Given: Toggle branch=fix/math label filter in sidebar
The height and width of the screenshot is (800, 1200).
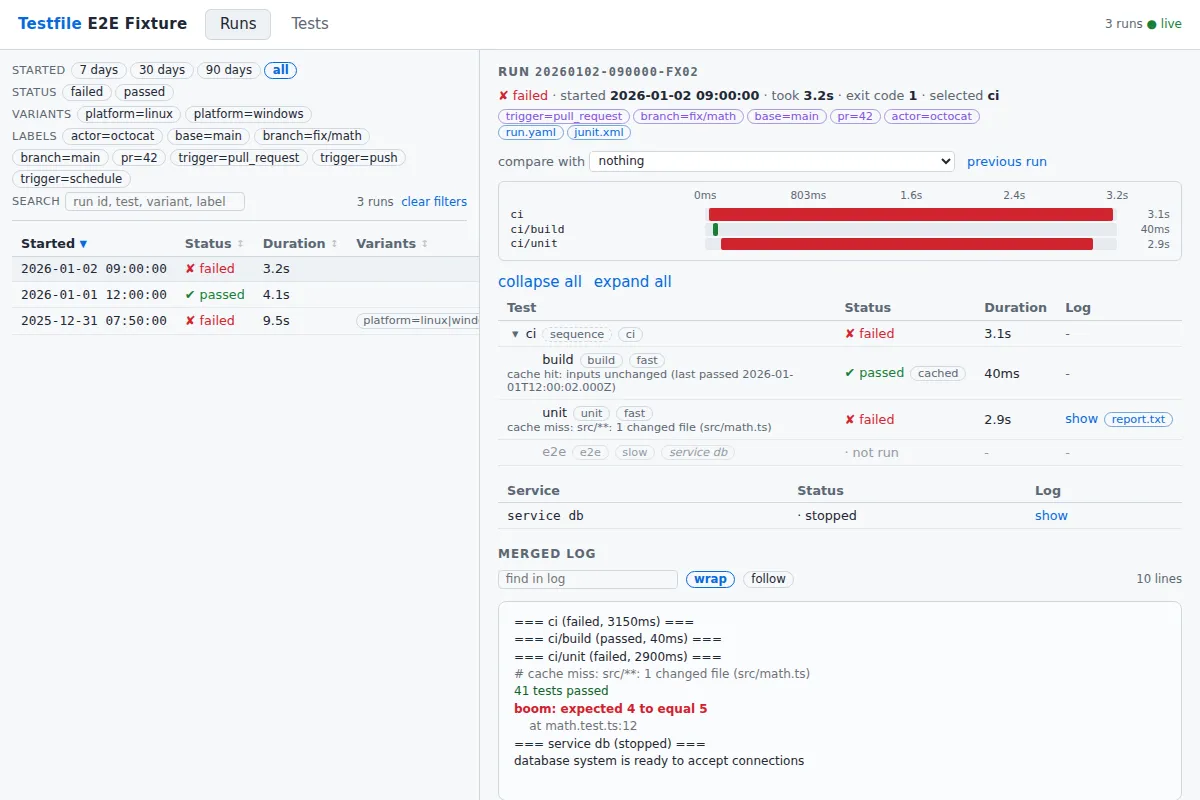Looking at the screenshot, I should 313,136.
